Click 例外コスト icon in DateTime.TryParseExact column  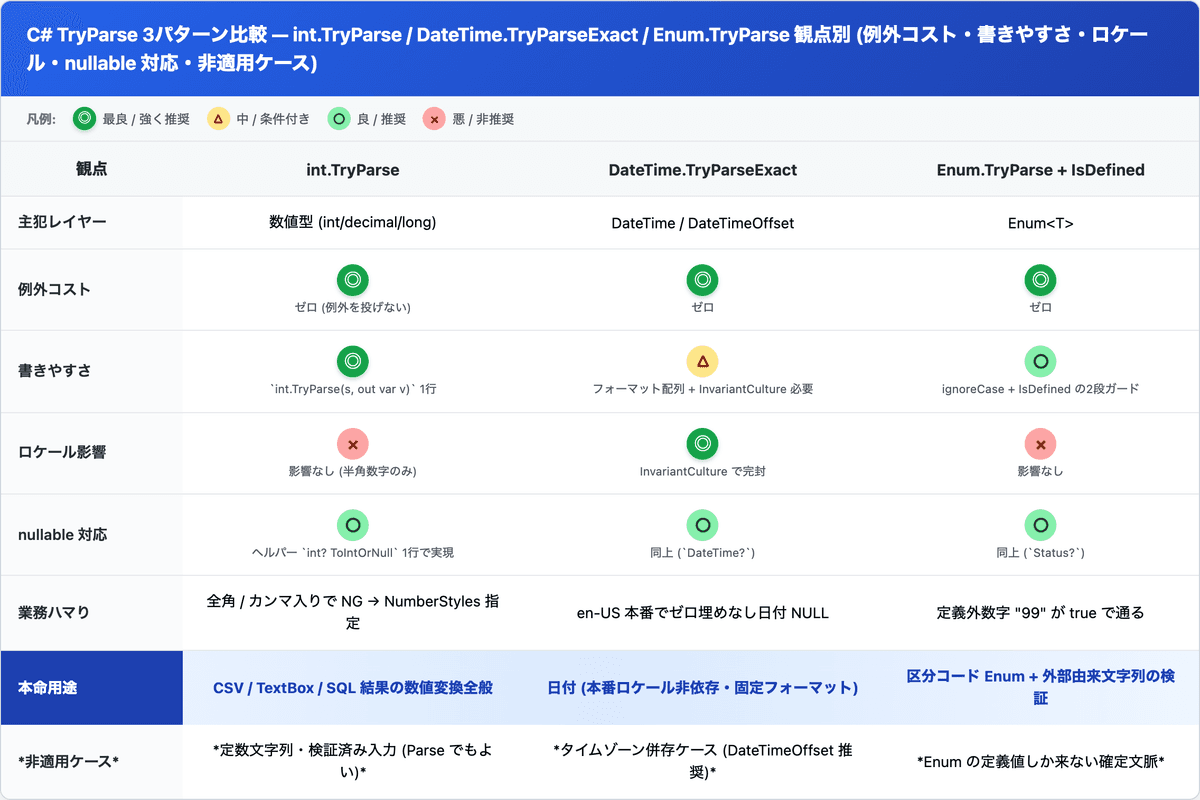click(x=703, y=280)
